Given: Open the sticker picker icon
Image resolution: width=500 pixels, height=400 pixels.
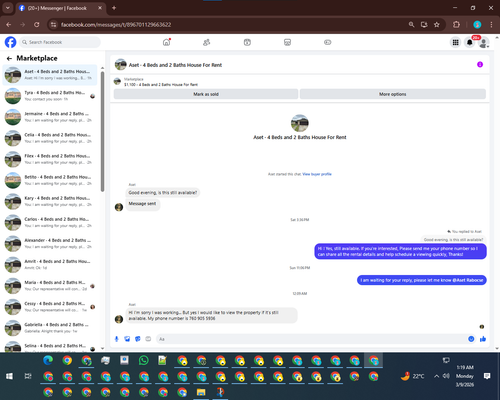Looking at the screenshot, I should 138,339.
